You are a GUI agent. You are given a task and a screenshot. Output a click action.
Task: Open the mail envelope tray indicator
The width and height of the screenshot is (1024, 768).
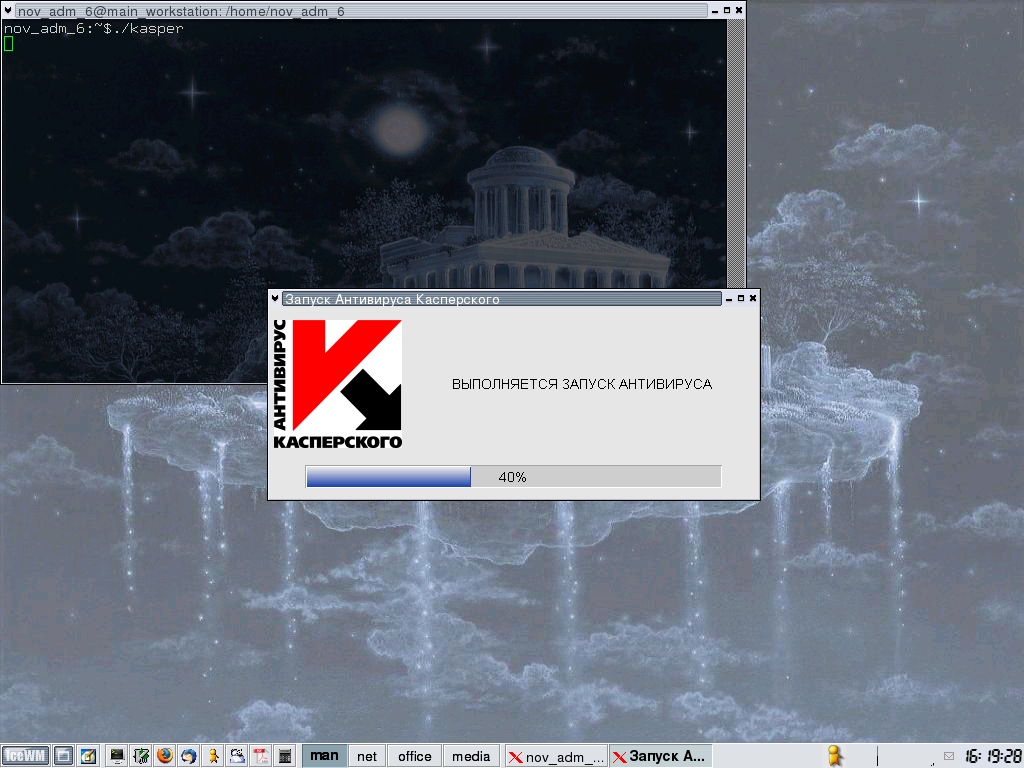[949, 756]
